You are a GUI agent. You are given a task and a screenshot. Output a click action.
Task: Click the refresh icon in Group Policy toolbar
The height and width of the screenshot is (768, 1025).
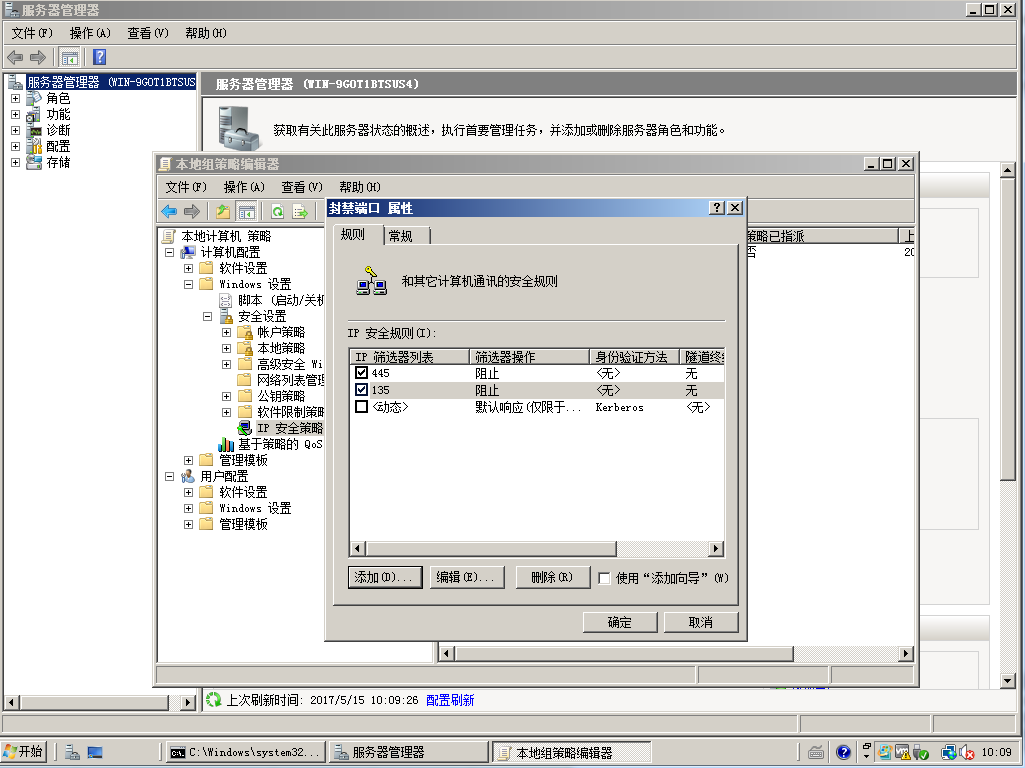pyautogui.click(x=277, y=211)
